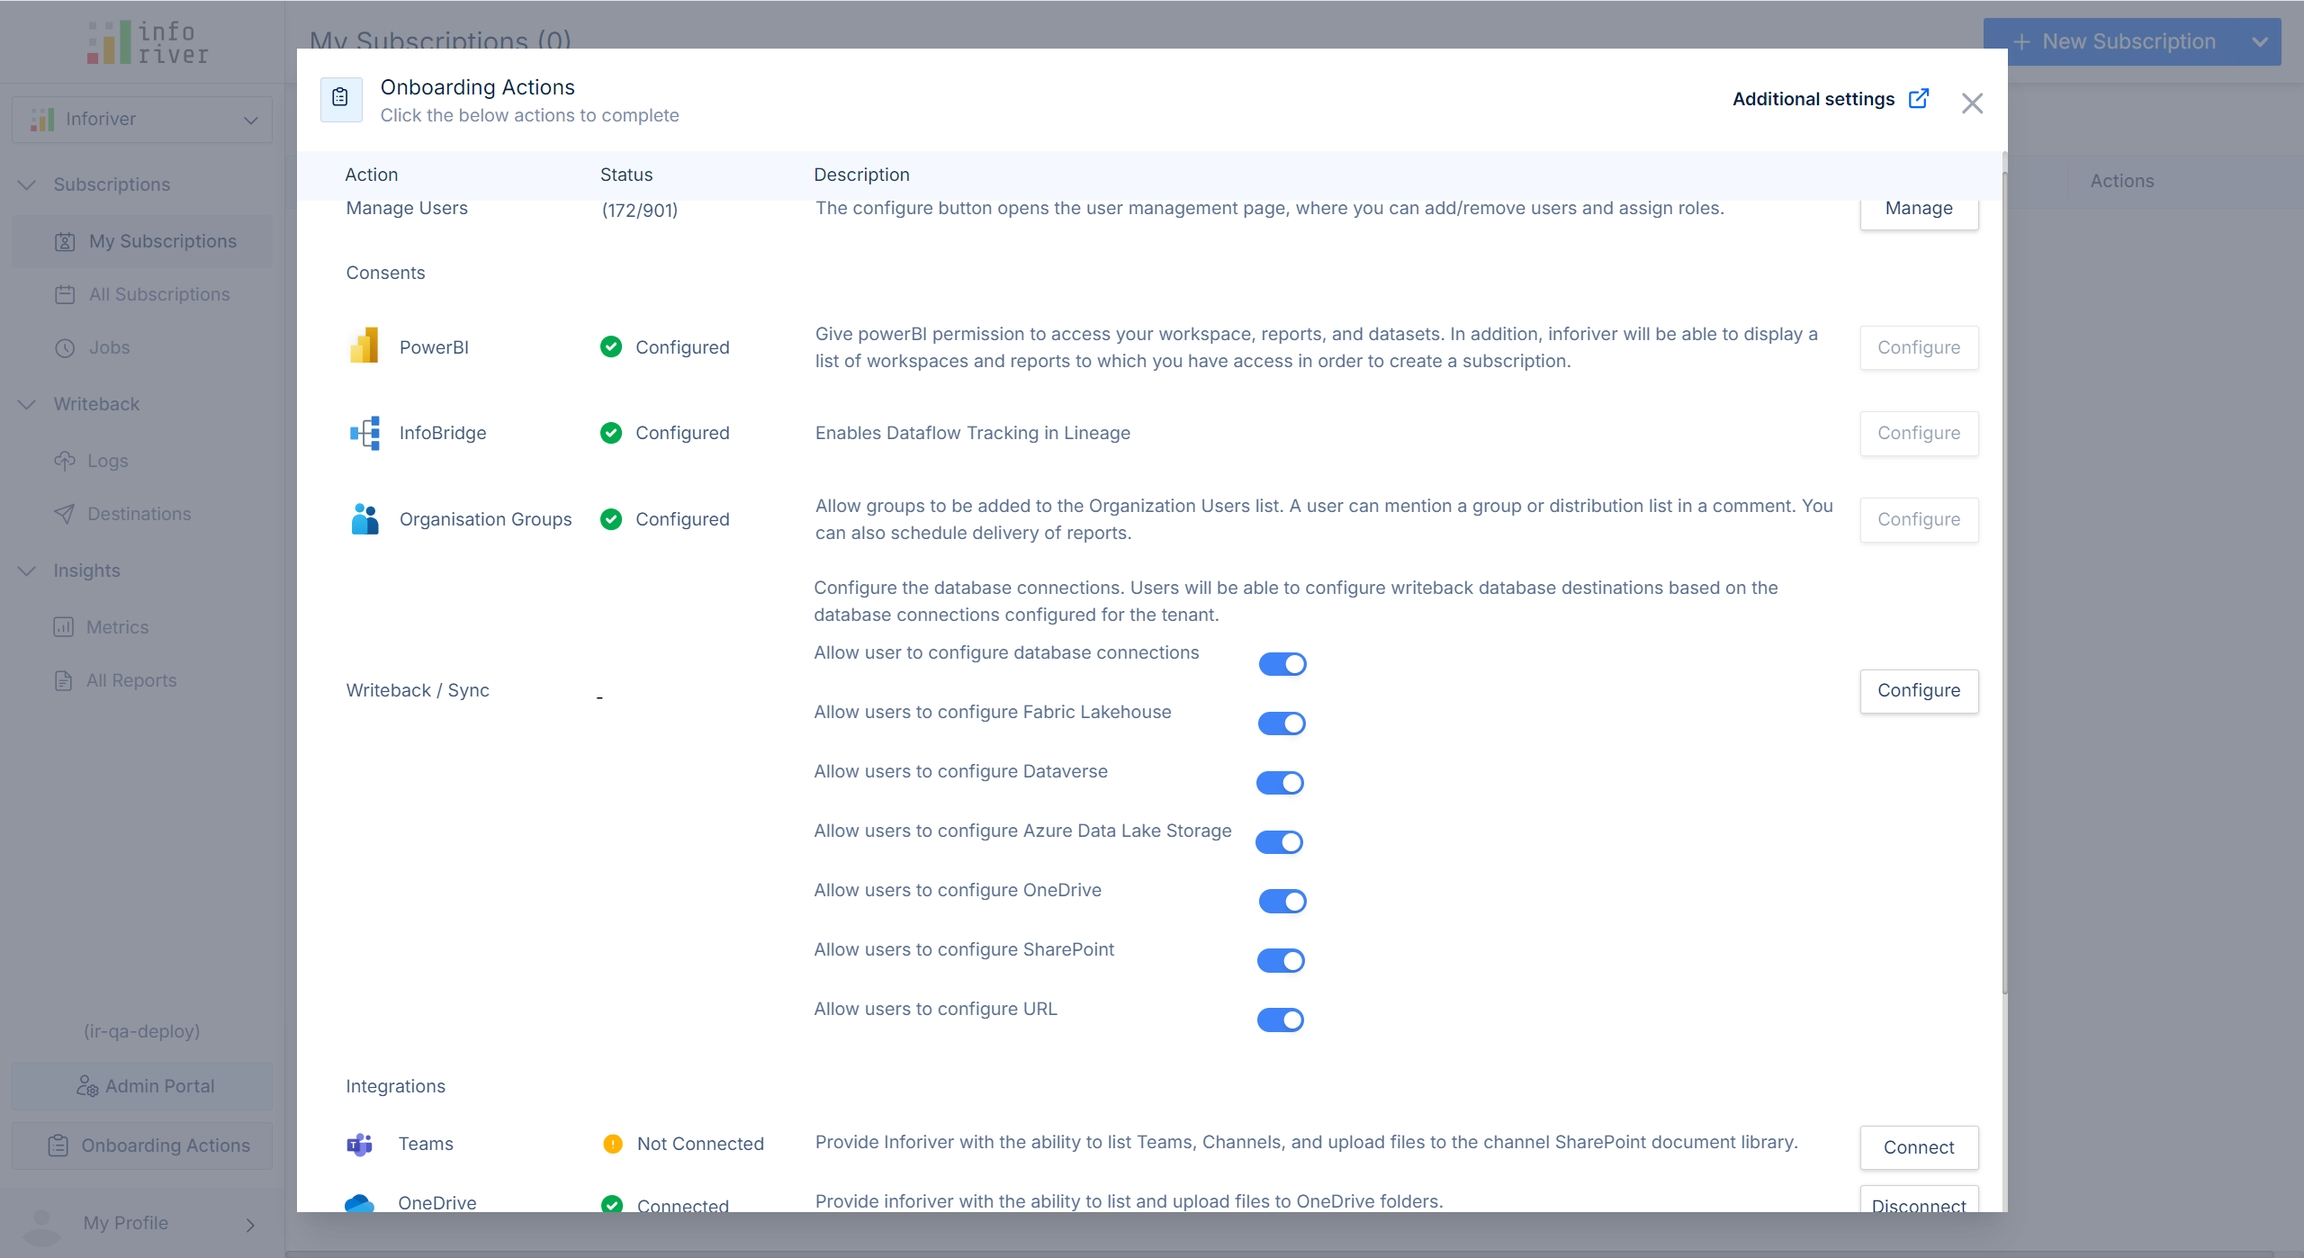Screen dimensions: 2304x1258
Task: Toggle the Azure Data Lake Storage switch
Action: tap(1279, 842)
